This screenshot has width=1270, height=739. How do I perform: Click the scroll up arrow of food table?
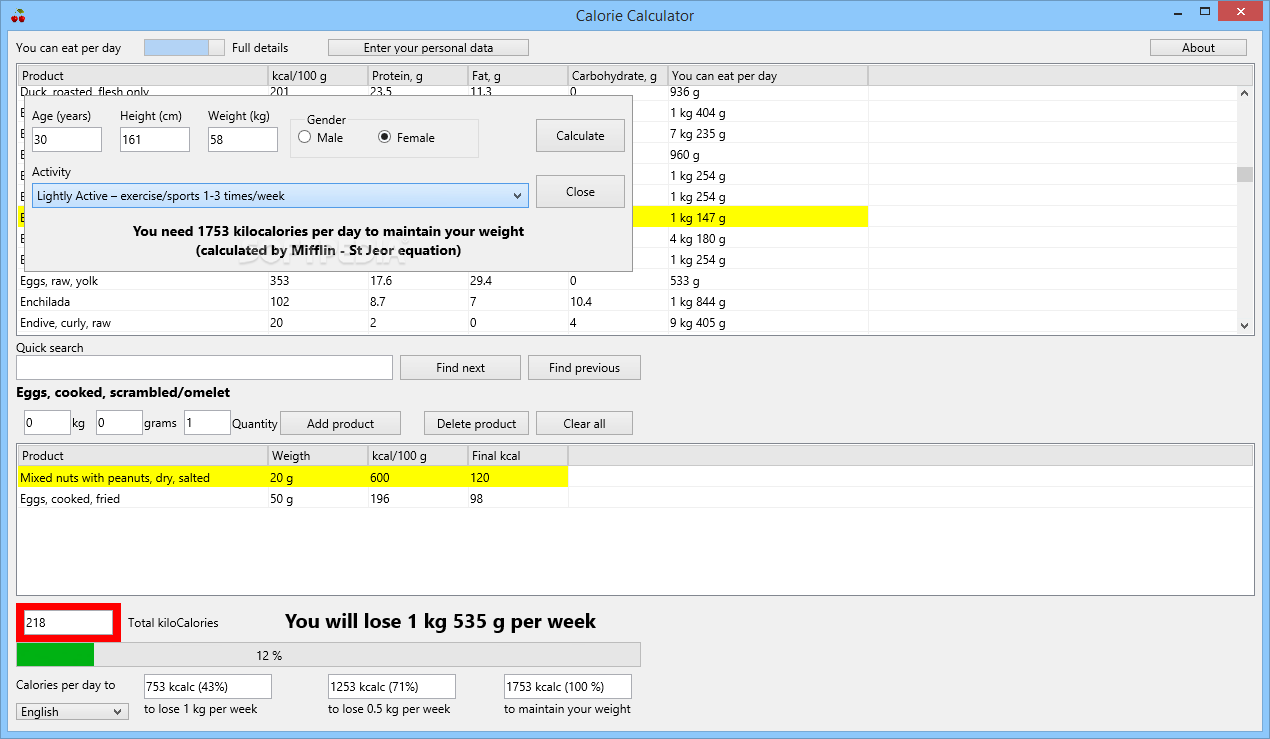tap(1245, 93)
